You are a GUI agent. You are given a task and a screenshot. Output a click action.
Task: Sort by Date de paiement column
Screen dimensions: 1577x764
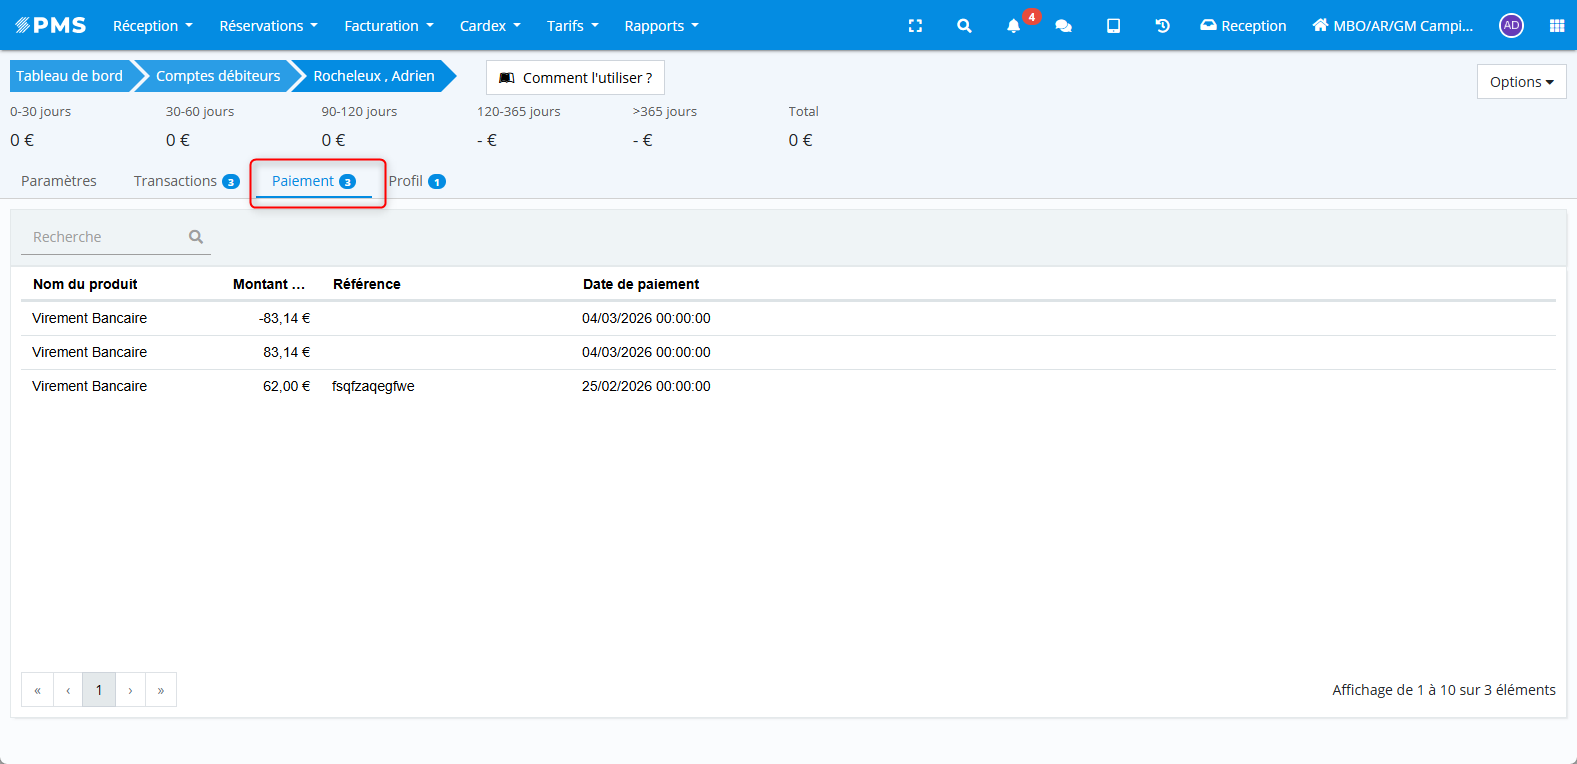(x=641, y=284)
